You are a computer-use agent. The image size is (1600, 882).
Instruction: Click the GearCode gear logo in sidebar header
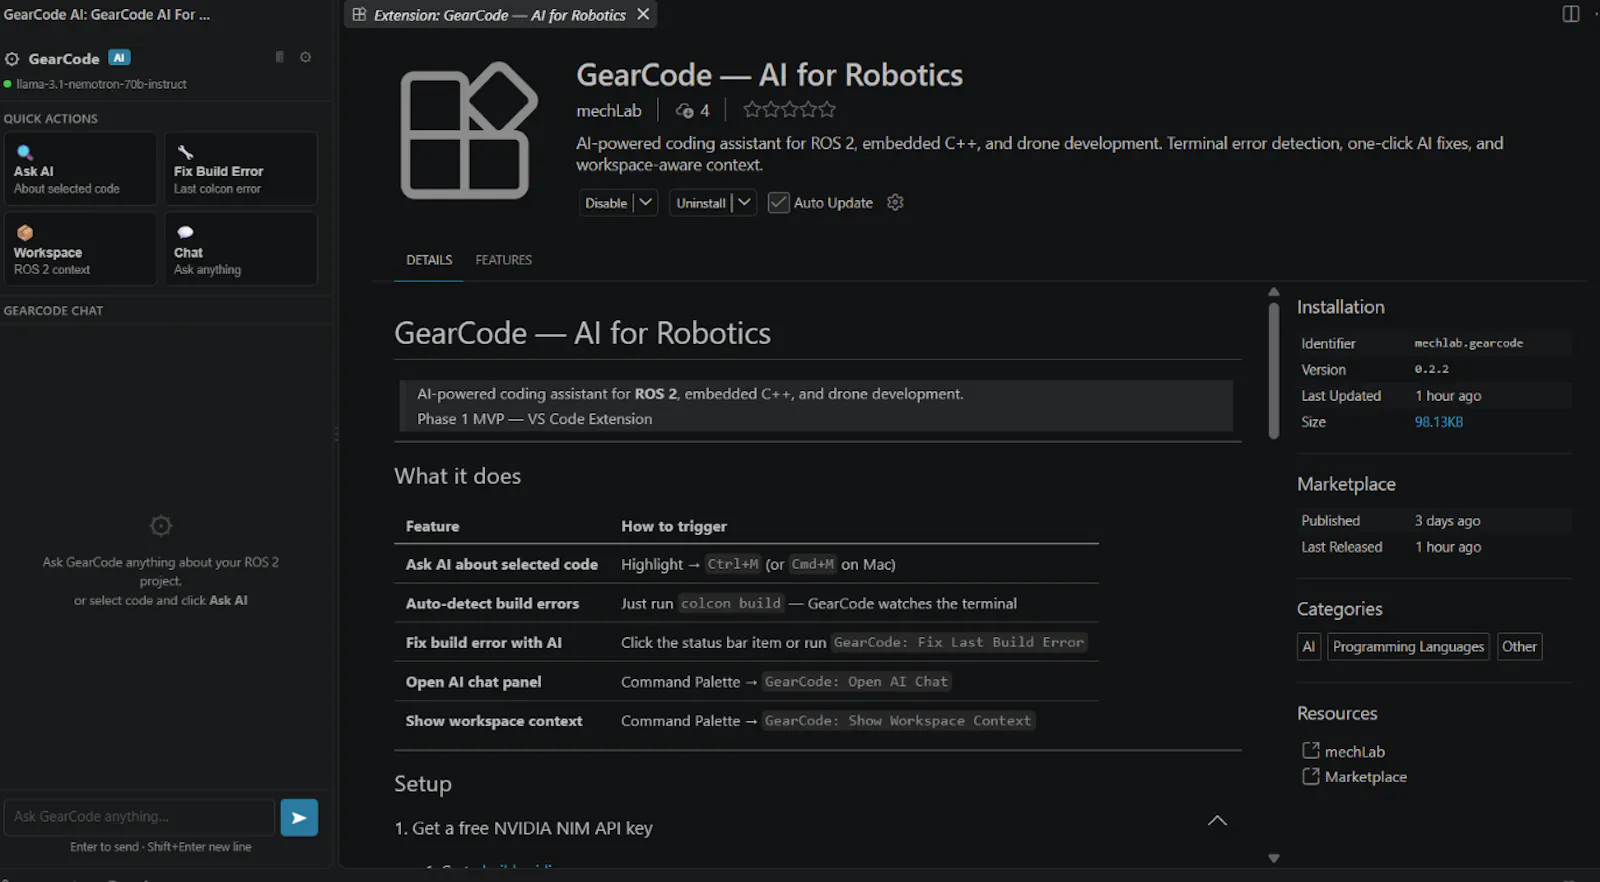pyautogui.click(x=12, y=59)
